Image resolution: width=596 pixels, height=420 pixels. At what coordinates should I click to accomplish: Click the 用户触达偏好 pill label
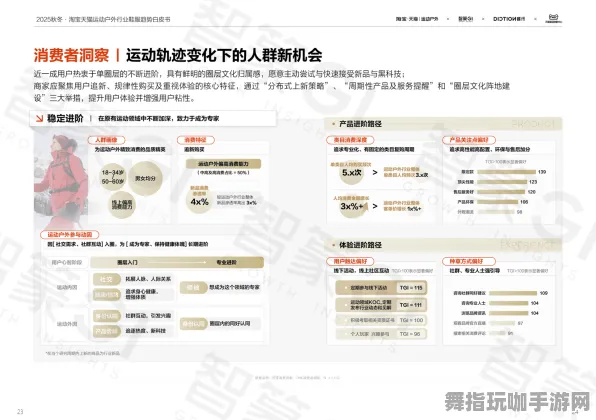pyautogui.click(x=350, y=261)
